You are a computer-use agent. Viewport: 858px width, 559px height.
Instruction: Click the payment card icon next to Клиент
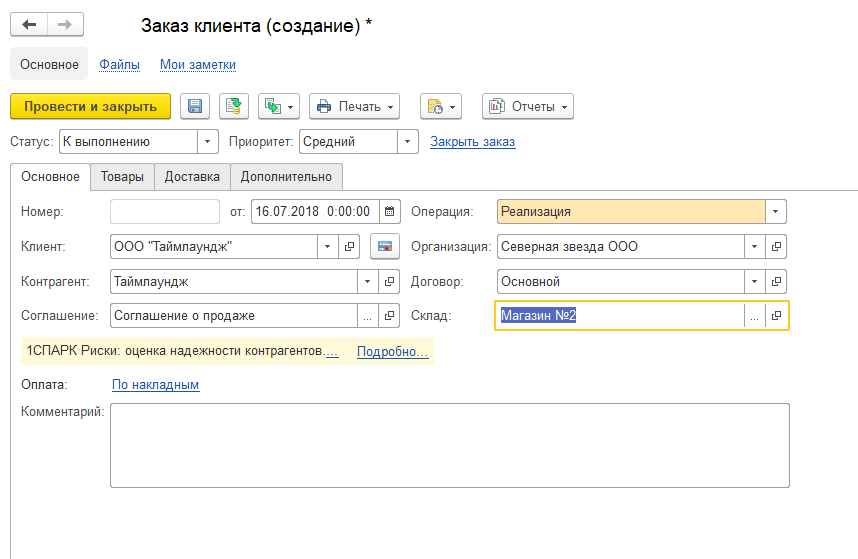click(385, 247)
